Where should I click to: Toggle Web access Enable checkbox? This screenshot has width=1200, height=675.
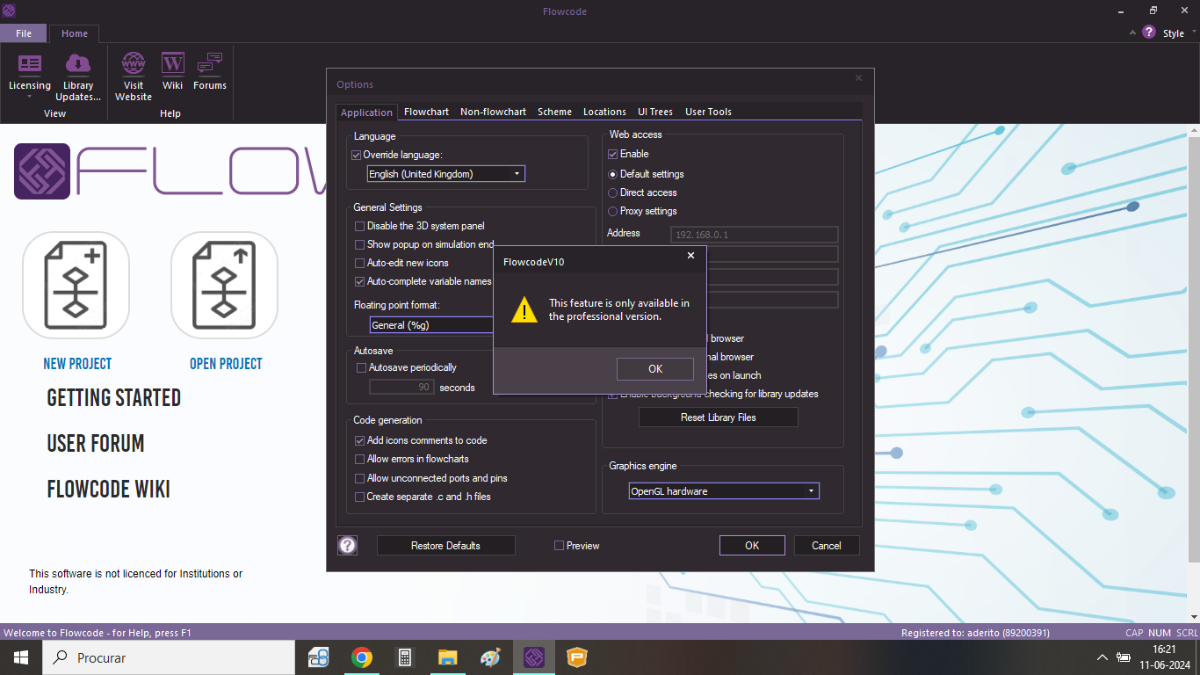pyautogui.click(x=613, y=155)
